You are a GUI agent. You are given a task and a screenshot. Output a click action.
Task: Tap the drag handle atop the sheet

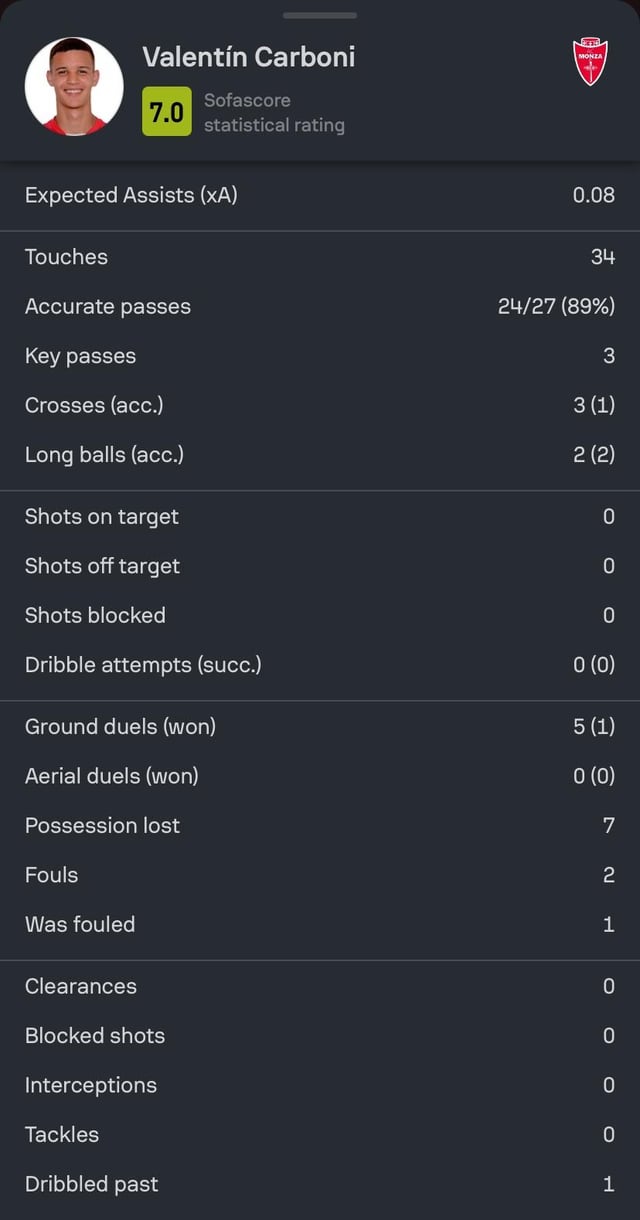tap(320, 16)
